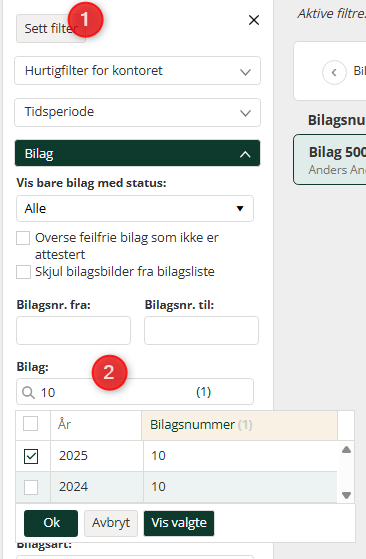This screenshot has width=366, height=559.
Task: Uncheck the 2025 Bilag 10 row
Action: click(x=31, y=456)
